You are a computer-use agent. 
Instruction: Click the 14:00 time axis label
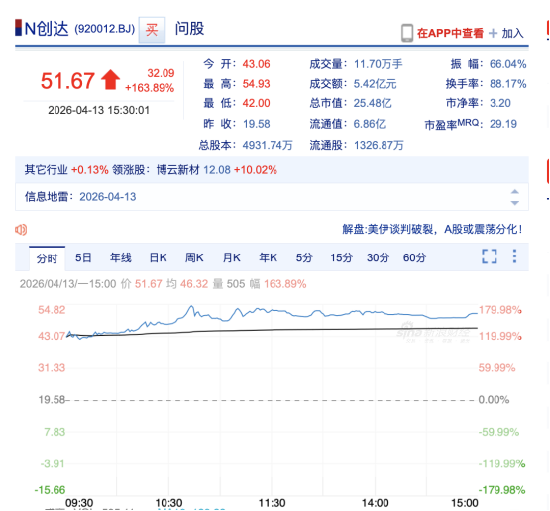point(375,503)
